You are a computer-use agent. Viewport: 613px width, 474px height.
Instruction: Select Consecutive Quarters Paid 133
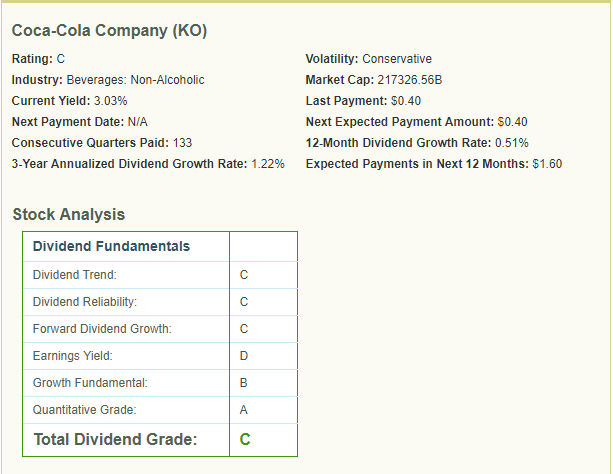click(102, 143)
